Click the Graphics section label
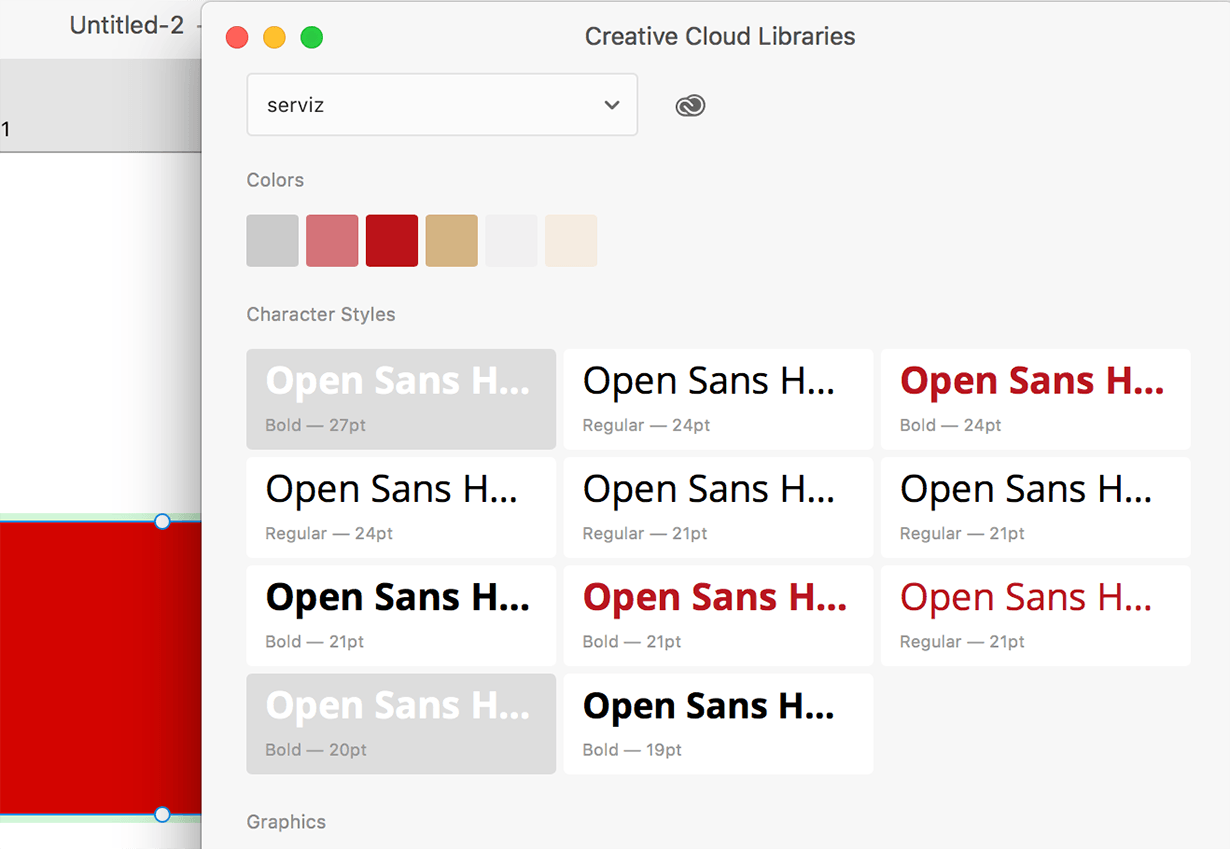1230x849 pixels. click(x=286, y=822)
